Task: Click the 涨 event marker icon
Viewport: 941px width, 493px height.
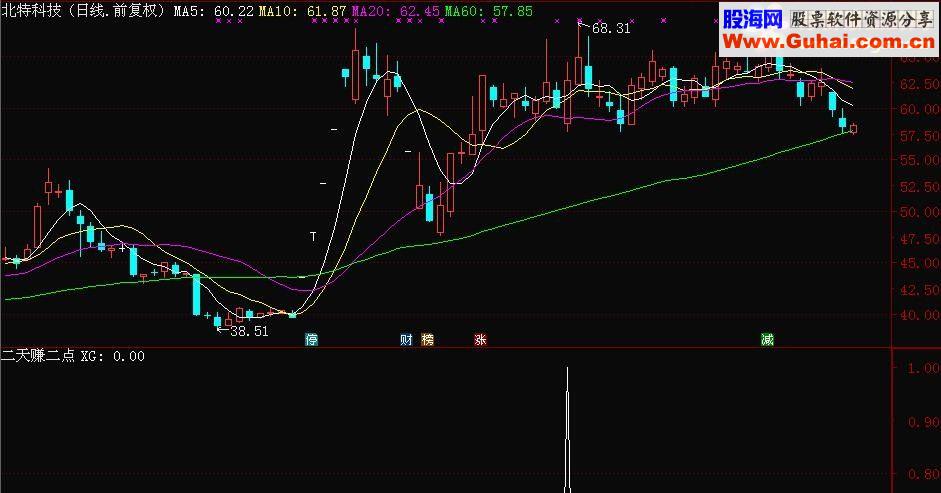Action: coord(480,339)
